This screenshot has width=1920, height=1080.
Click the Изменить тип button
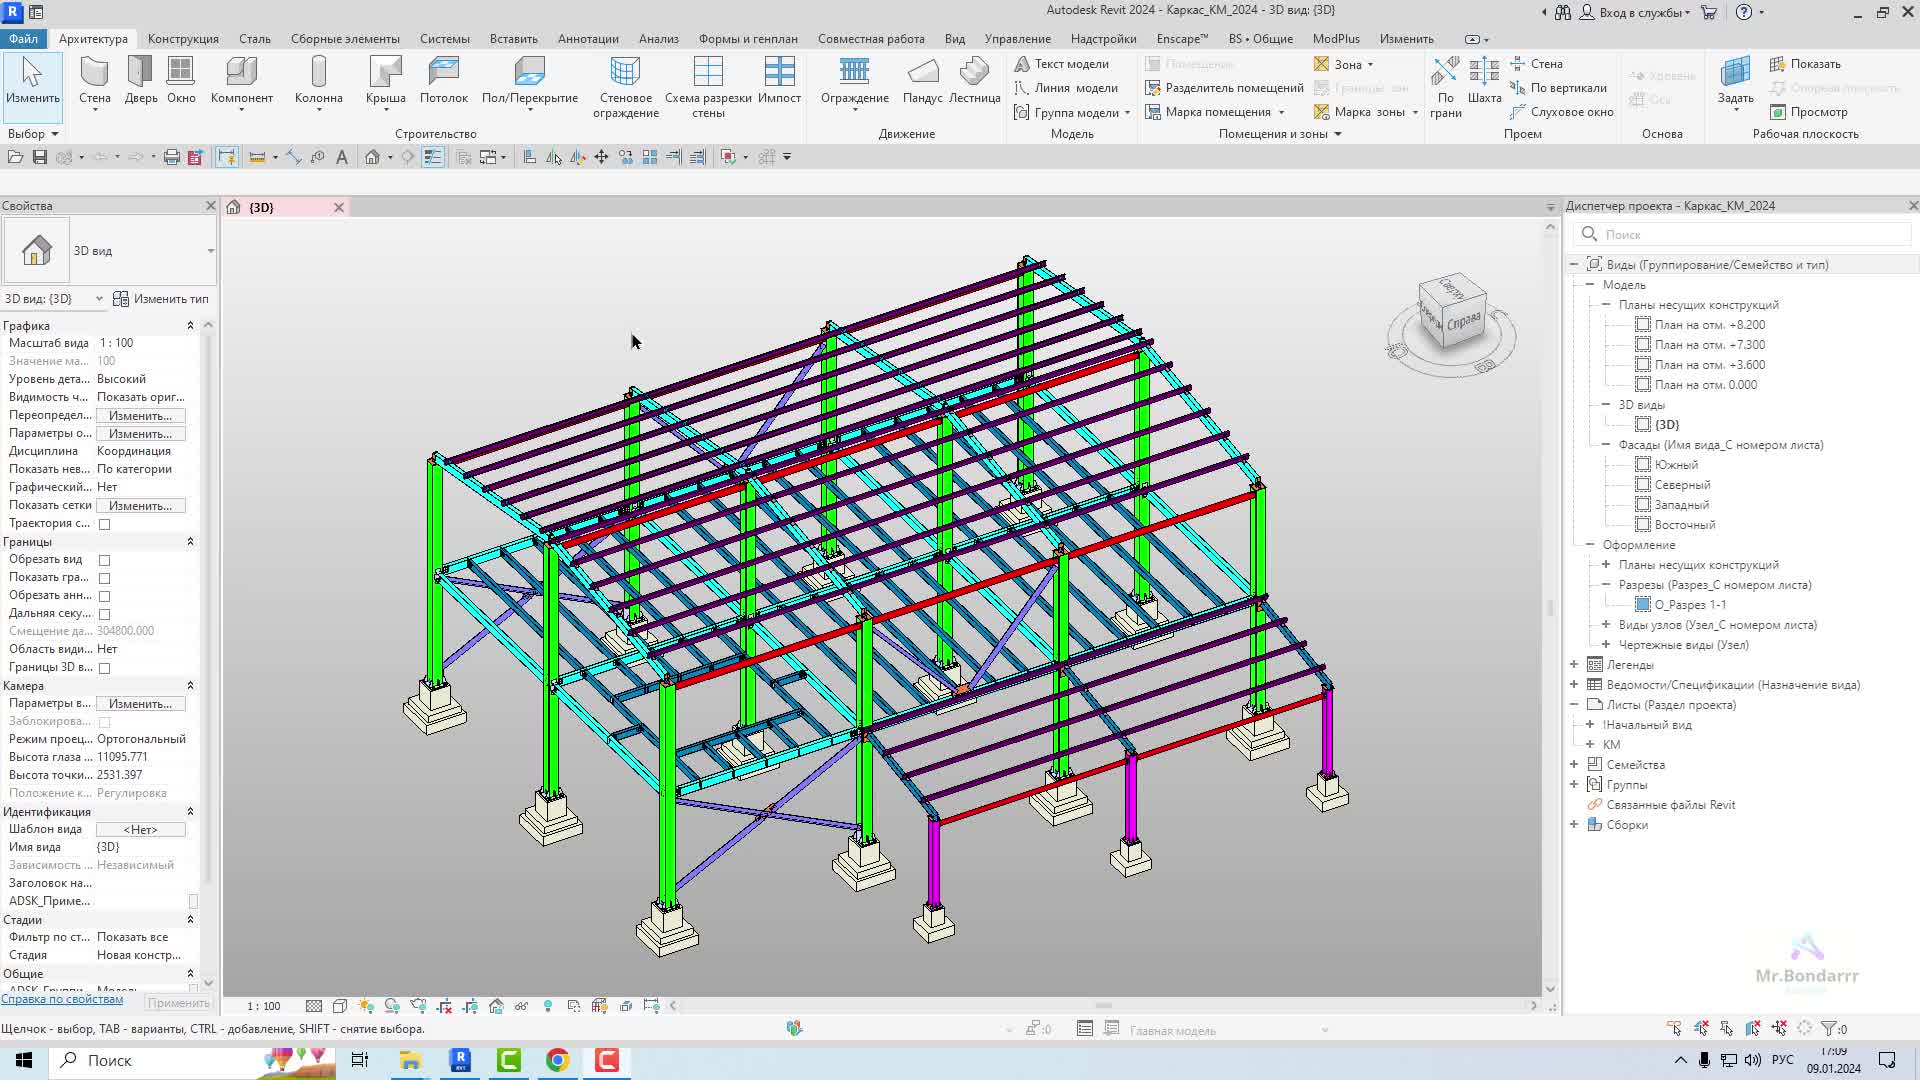tap(163, 298)
